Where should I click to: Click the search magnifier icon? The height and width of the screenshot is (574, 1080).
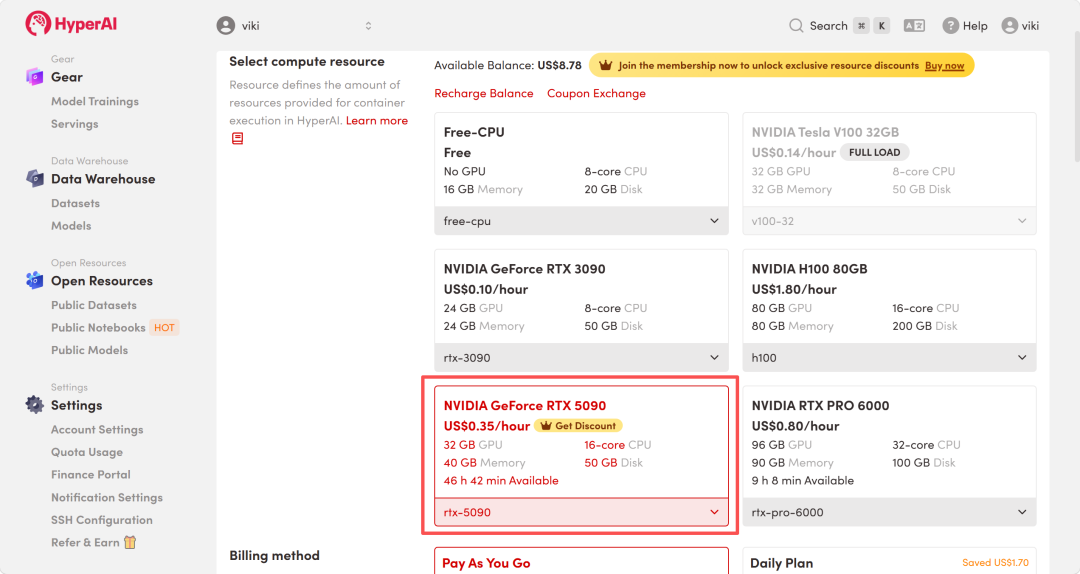(796, 25)
